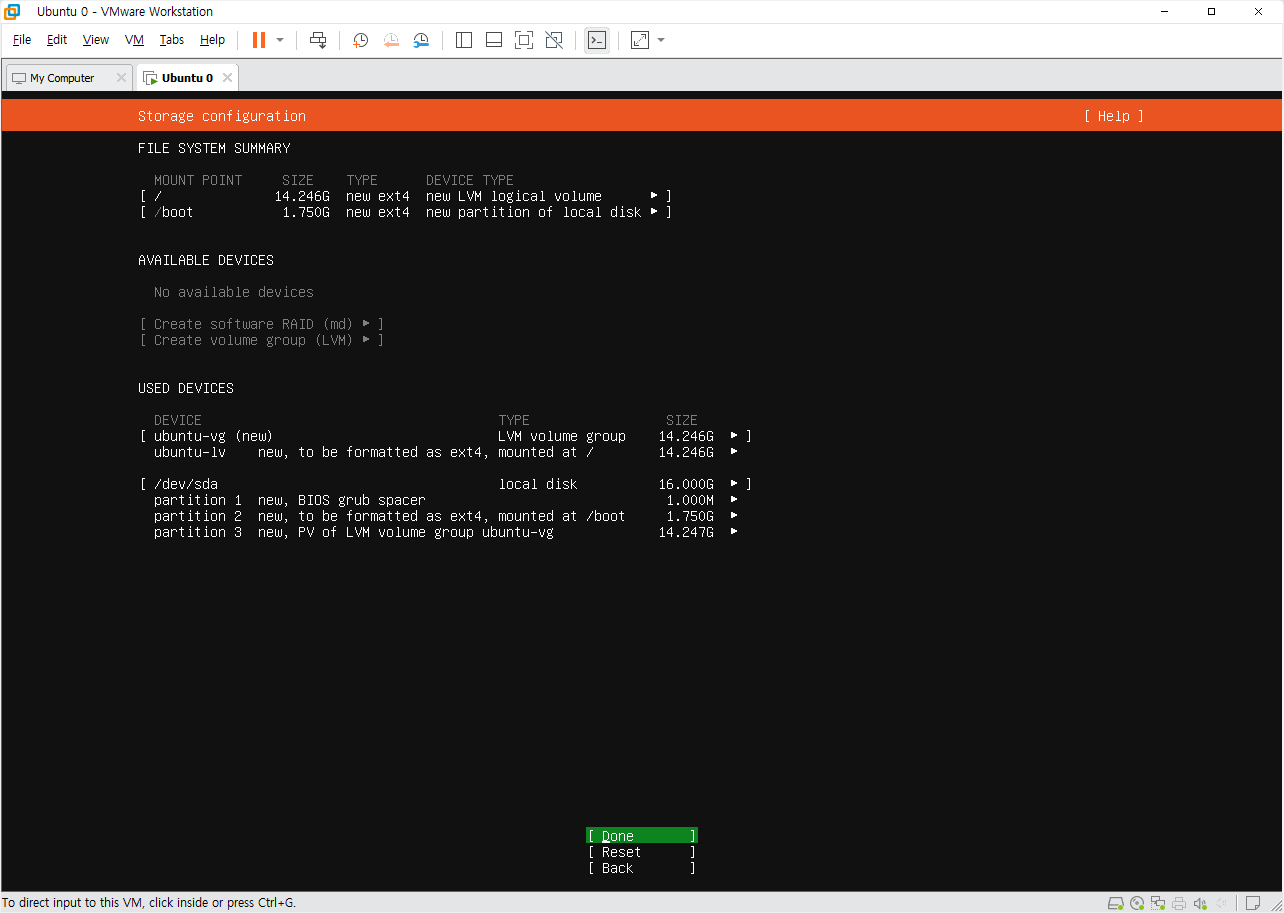
Task: Open the power options arrow beside the pause icon
Action: pyautogui.click(x=280, y=40)
